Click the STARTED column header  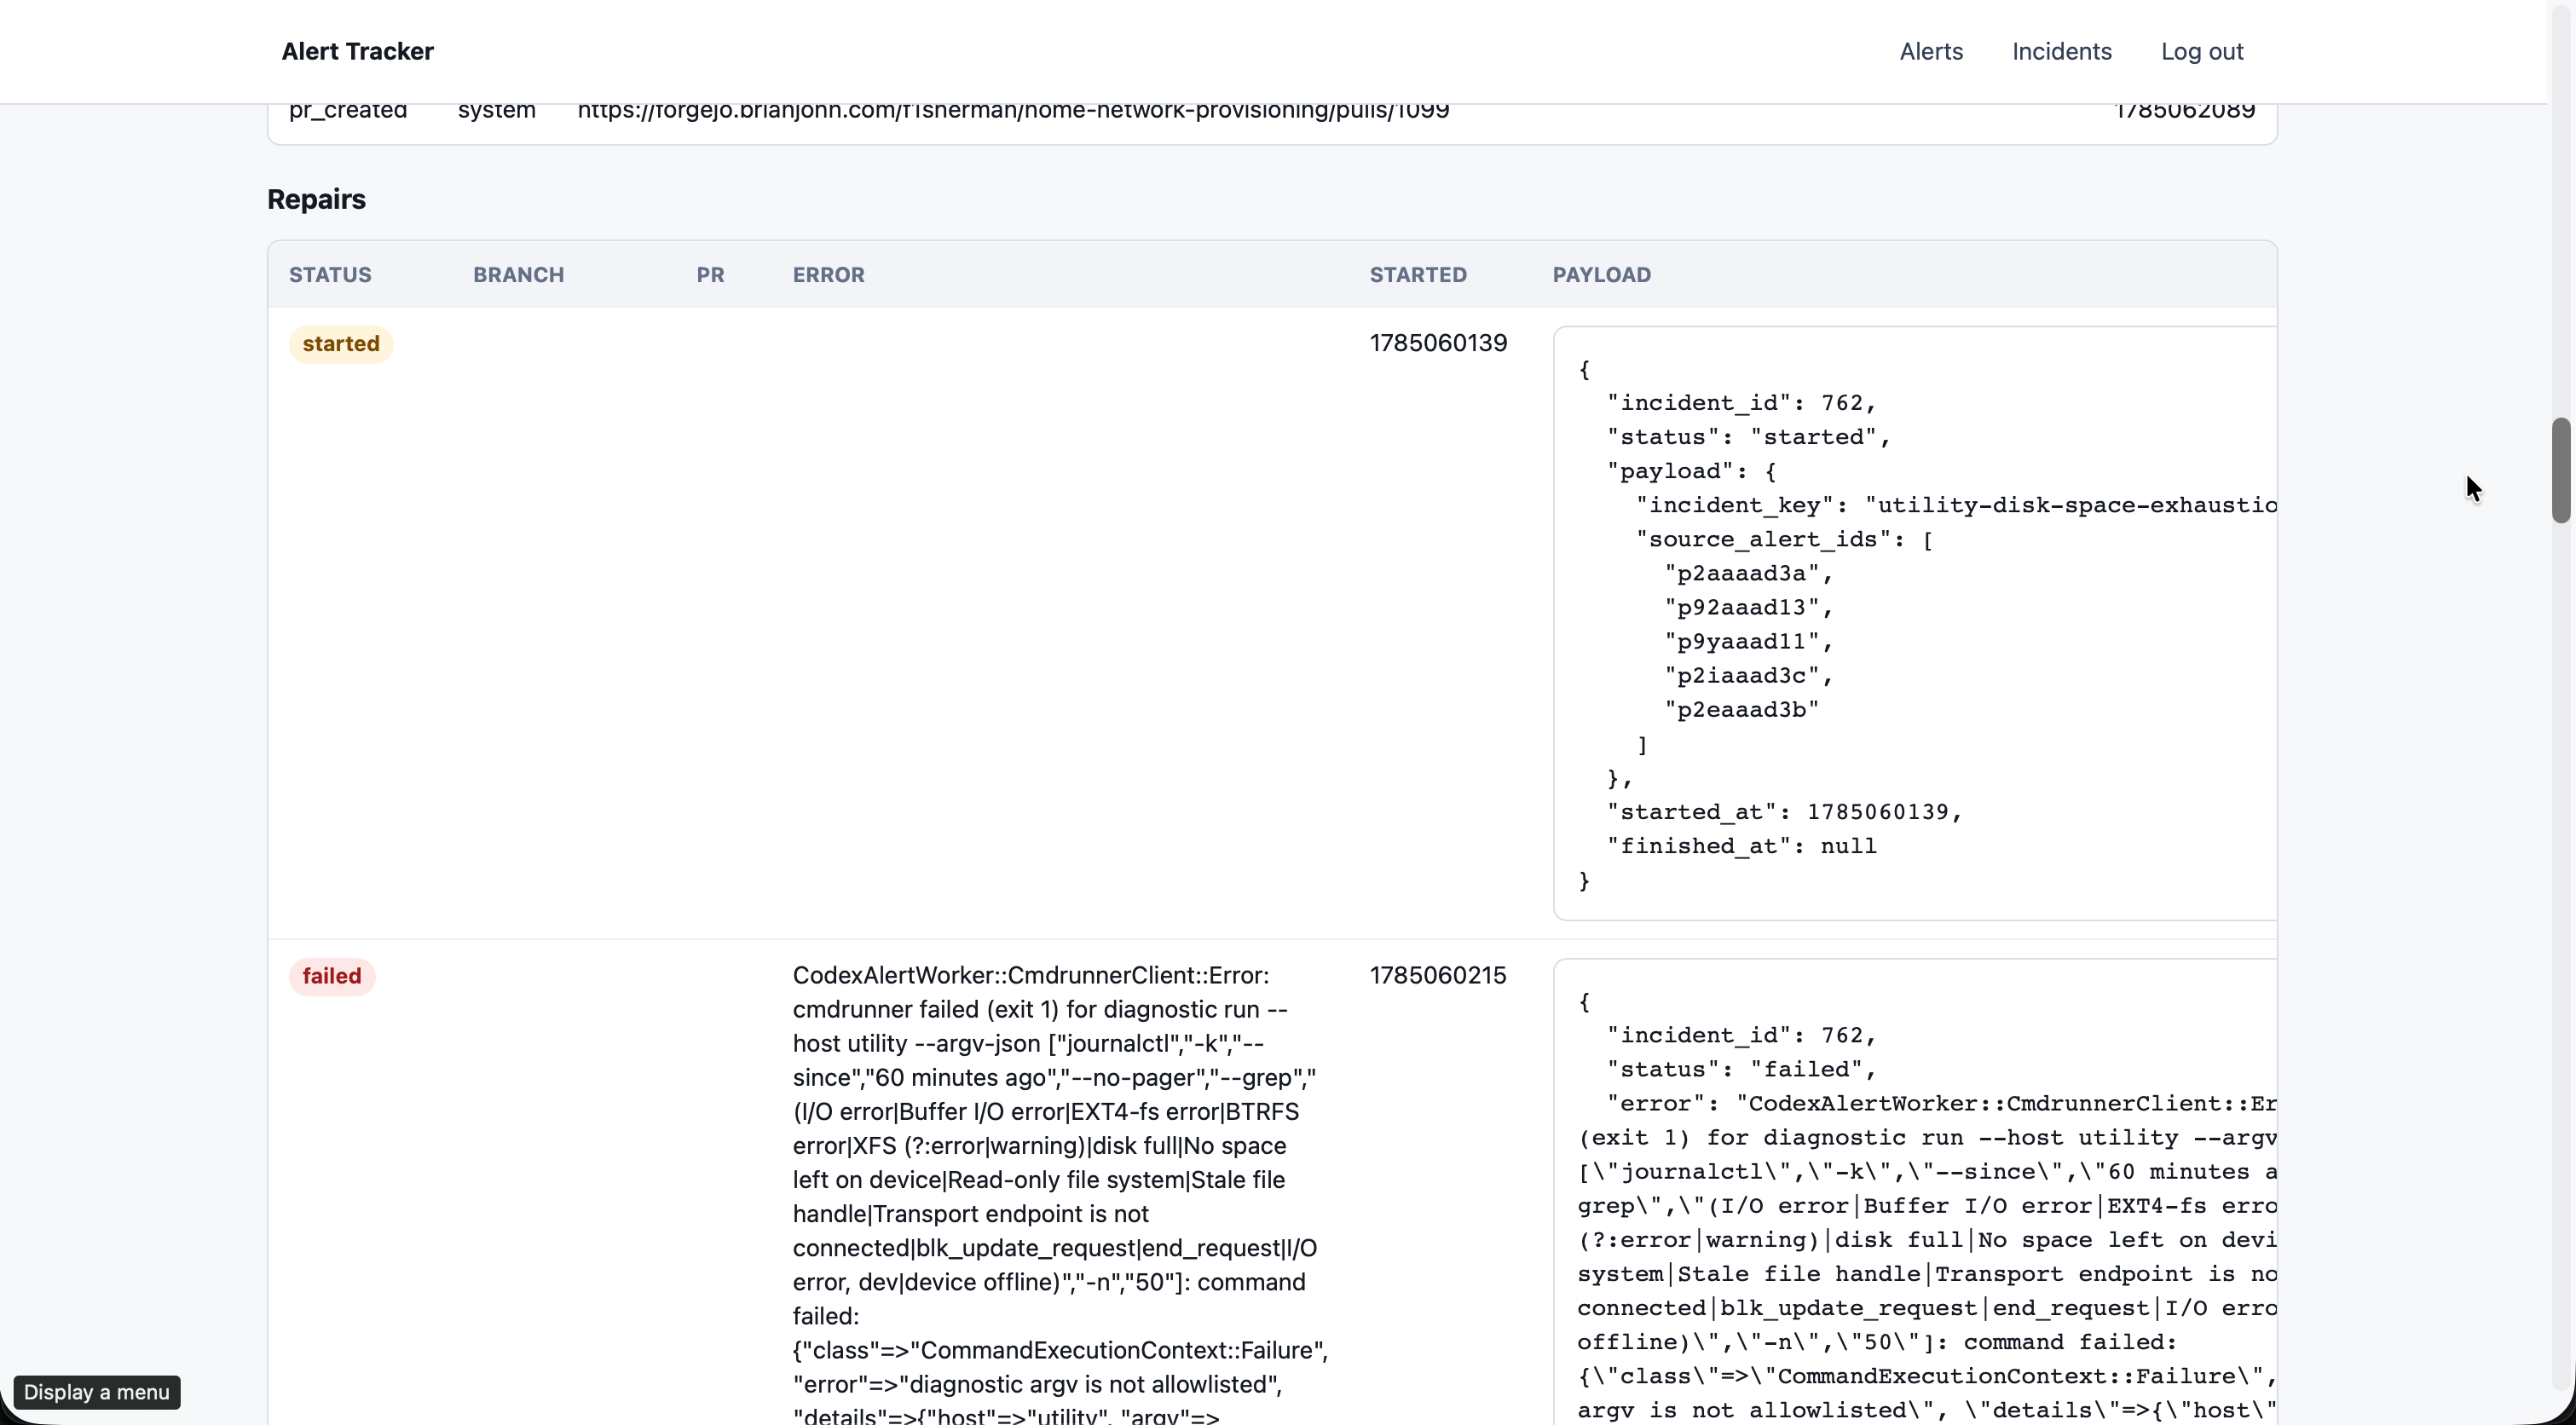[1418, 274]
